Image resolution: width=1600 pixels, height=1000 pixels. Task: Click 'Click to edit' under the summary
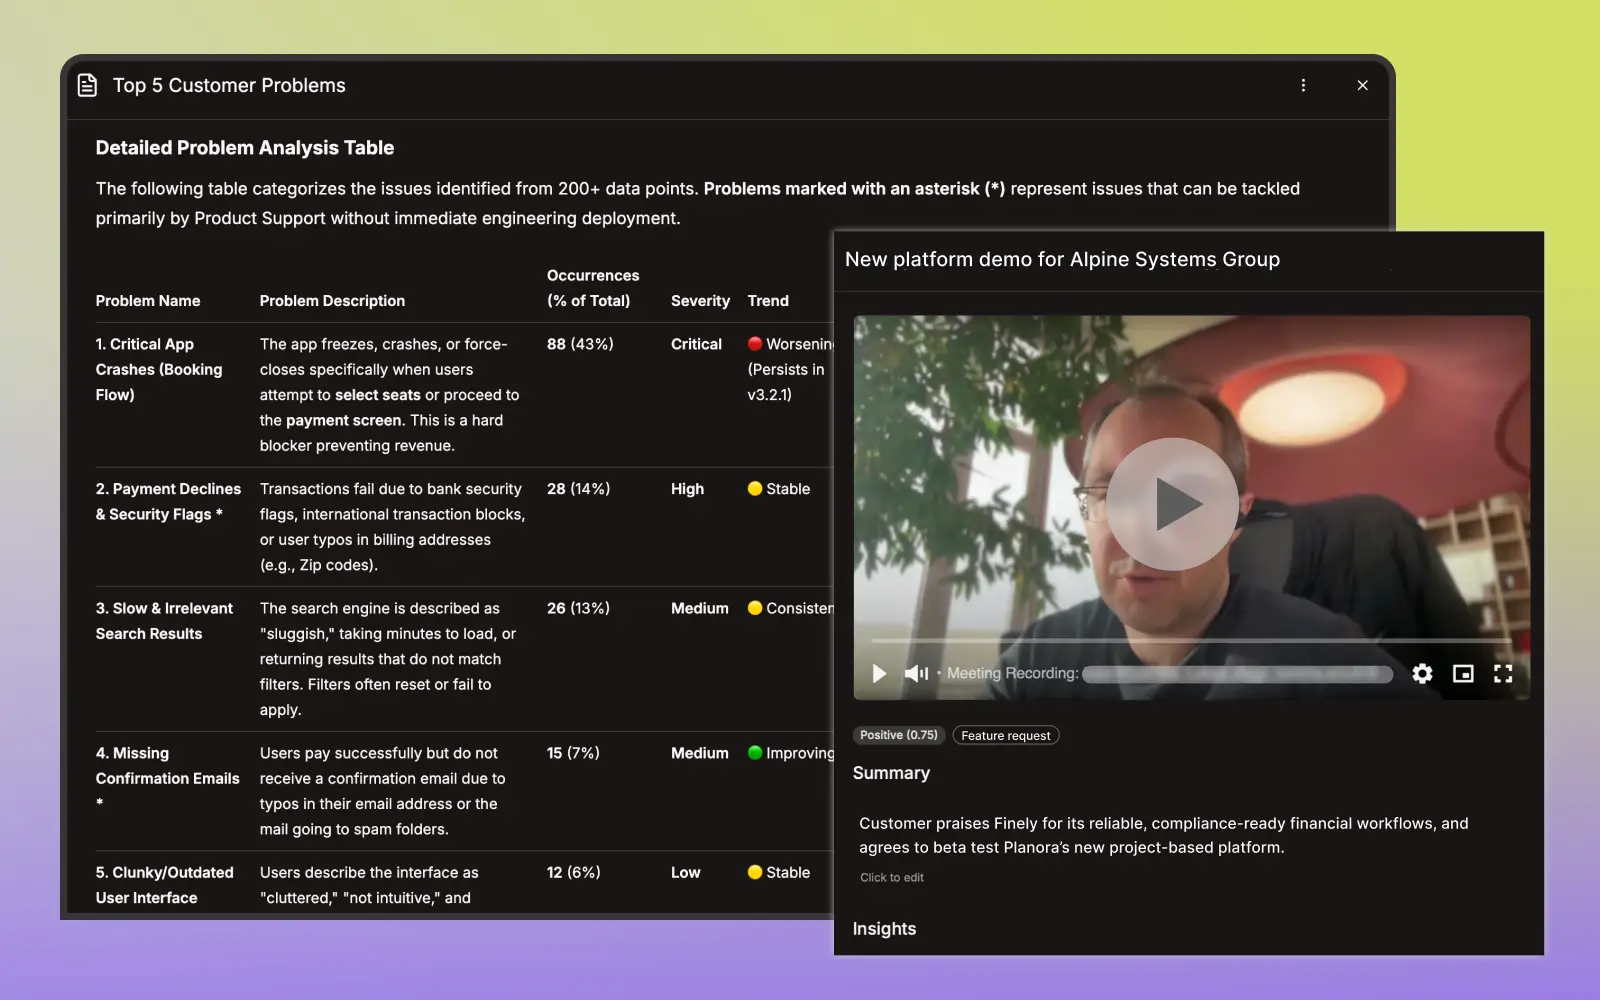click(891, 877)
